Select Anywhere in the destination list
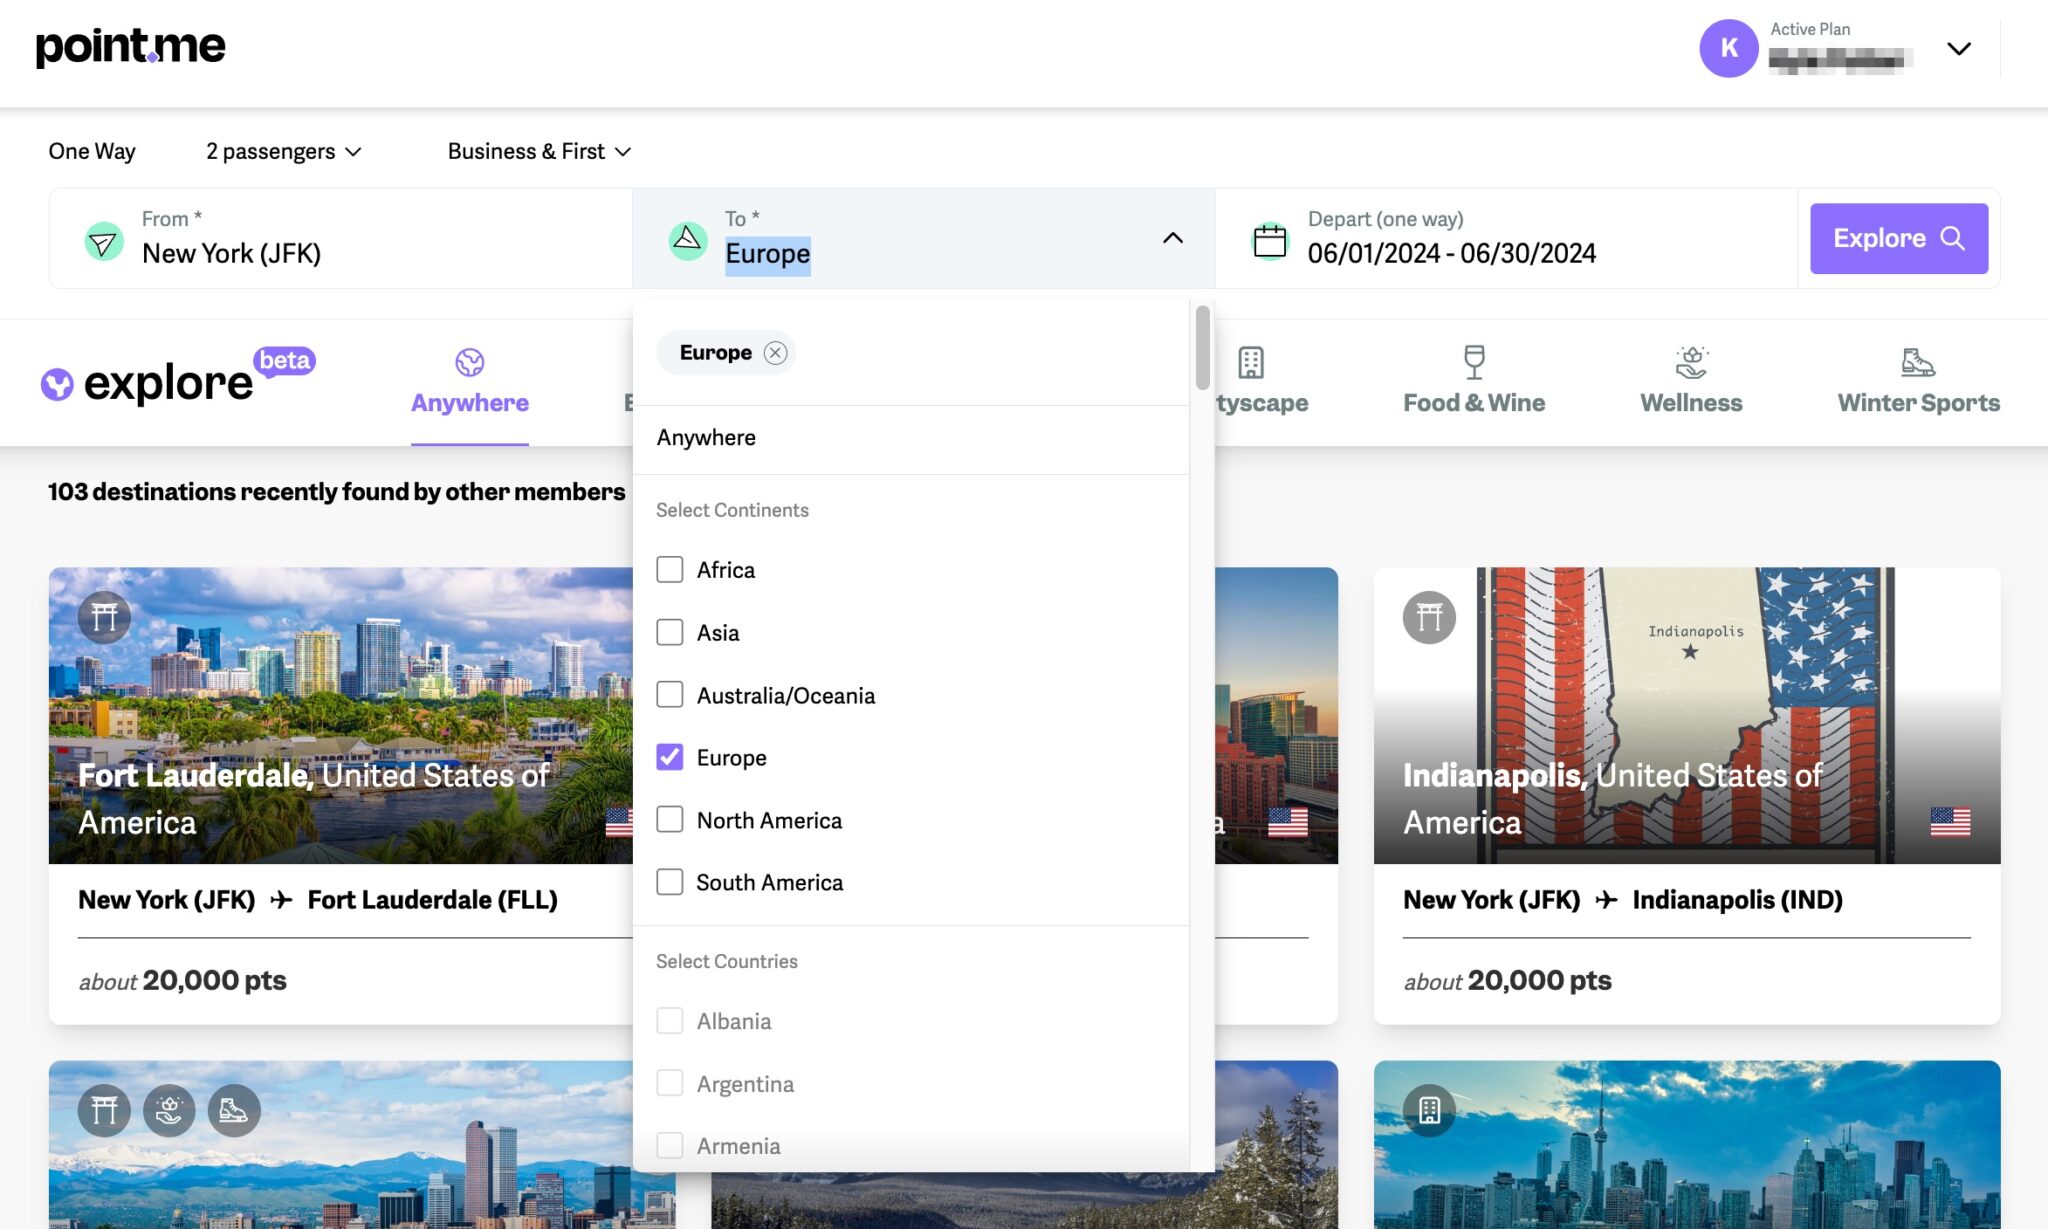The width and height of the screenshot is (2048, 1229). (x=706, y=437)
